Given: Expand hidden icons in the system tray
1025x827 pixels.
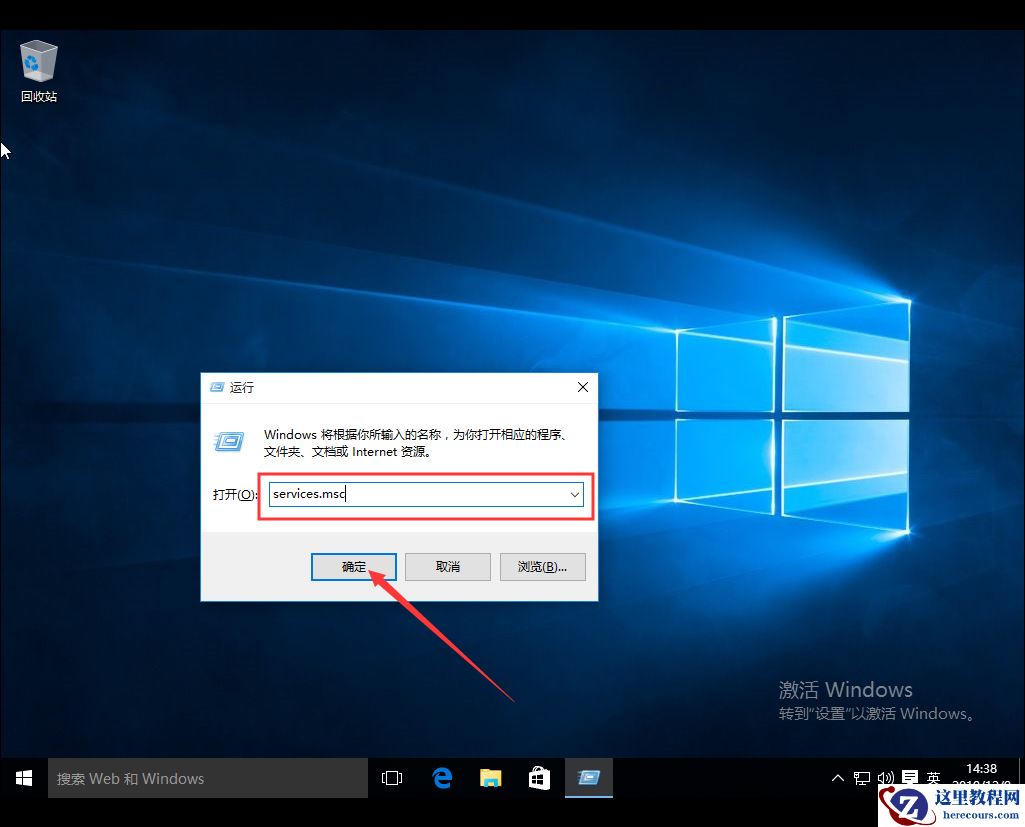Looking at the screenshot, I should 838,777.
